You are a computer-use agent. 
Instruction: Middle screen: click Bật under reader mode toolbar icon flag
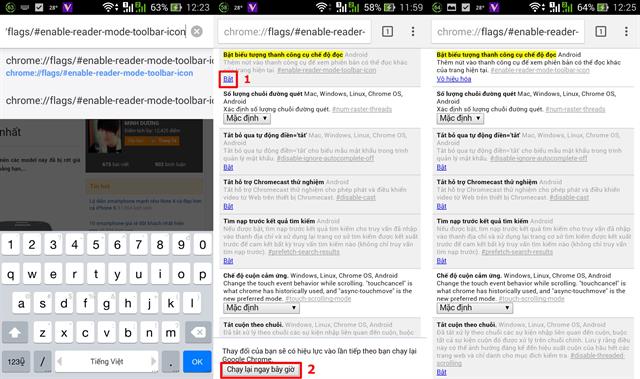[x=228, y=79]
